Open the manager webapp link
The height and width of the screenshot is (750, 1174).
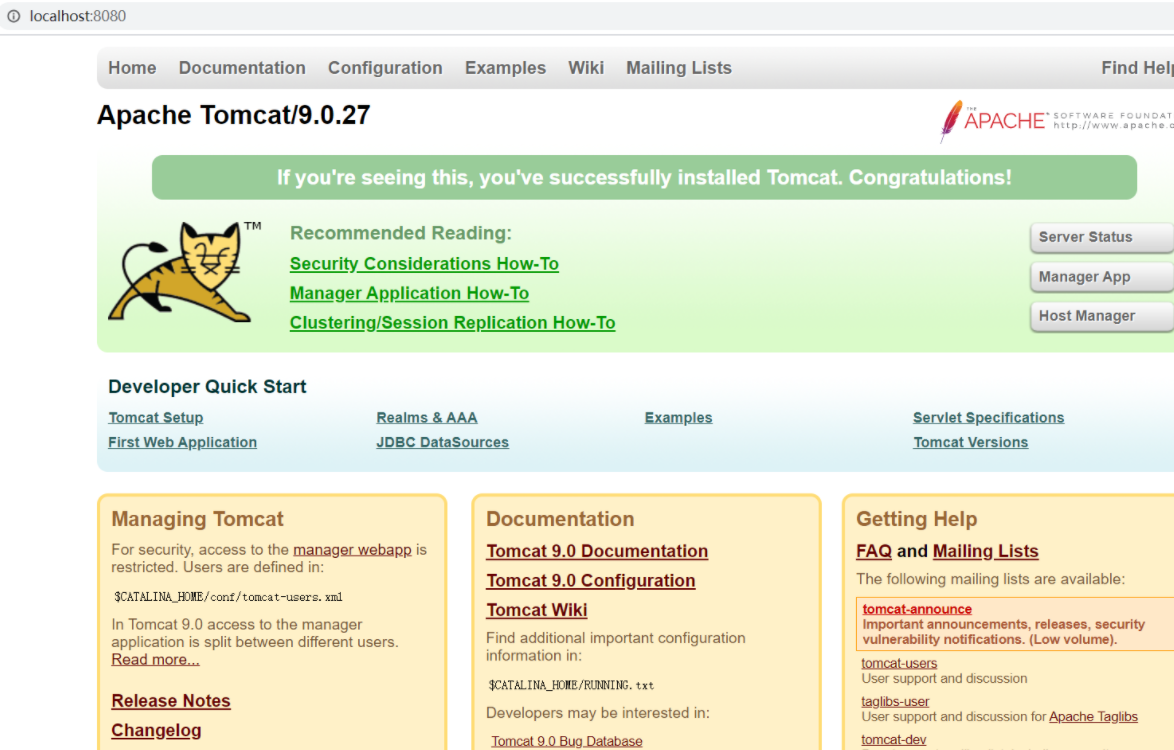[352, 550]
